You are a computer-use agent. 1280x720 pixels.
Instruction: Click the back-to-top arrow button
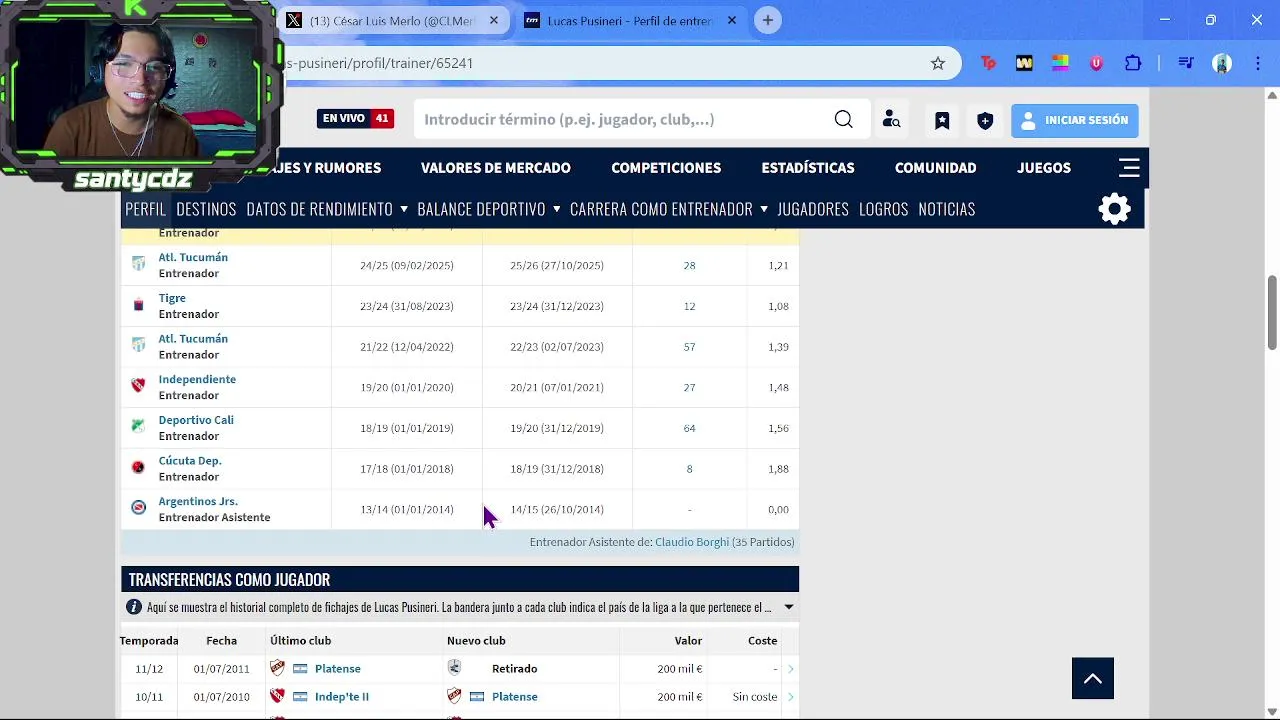click(x=1093, y=679)
